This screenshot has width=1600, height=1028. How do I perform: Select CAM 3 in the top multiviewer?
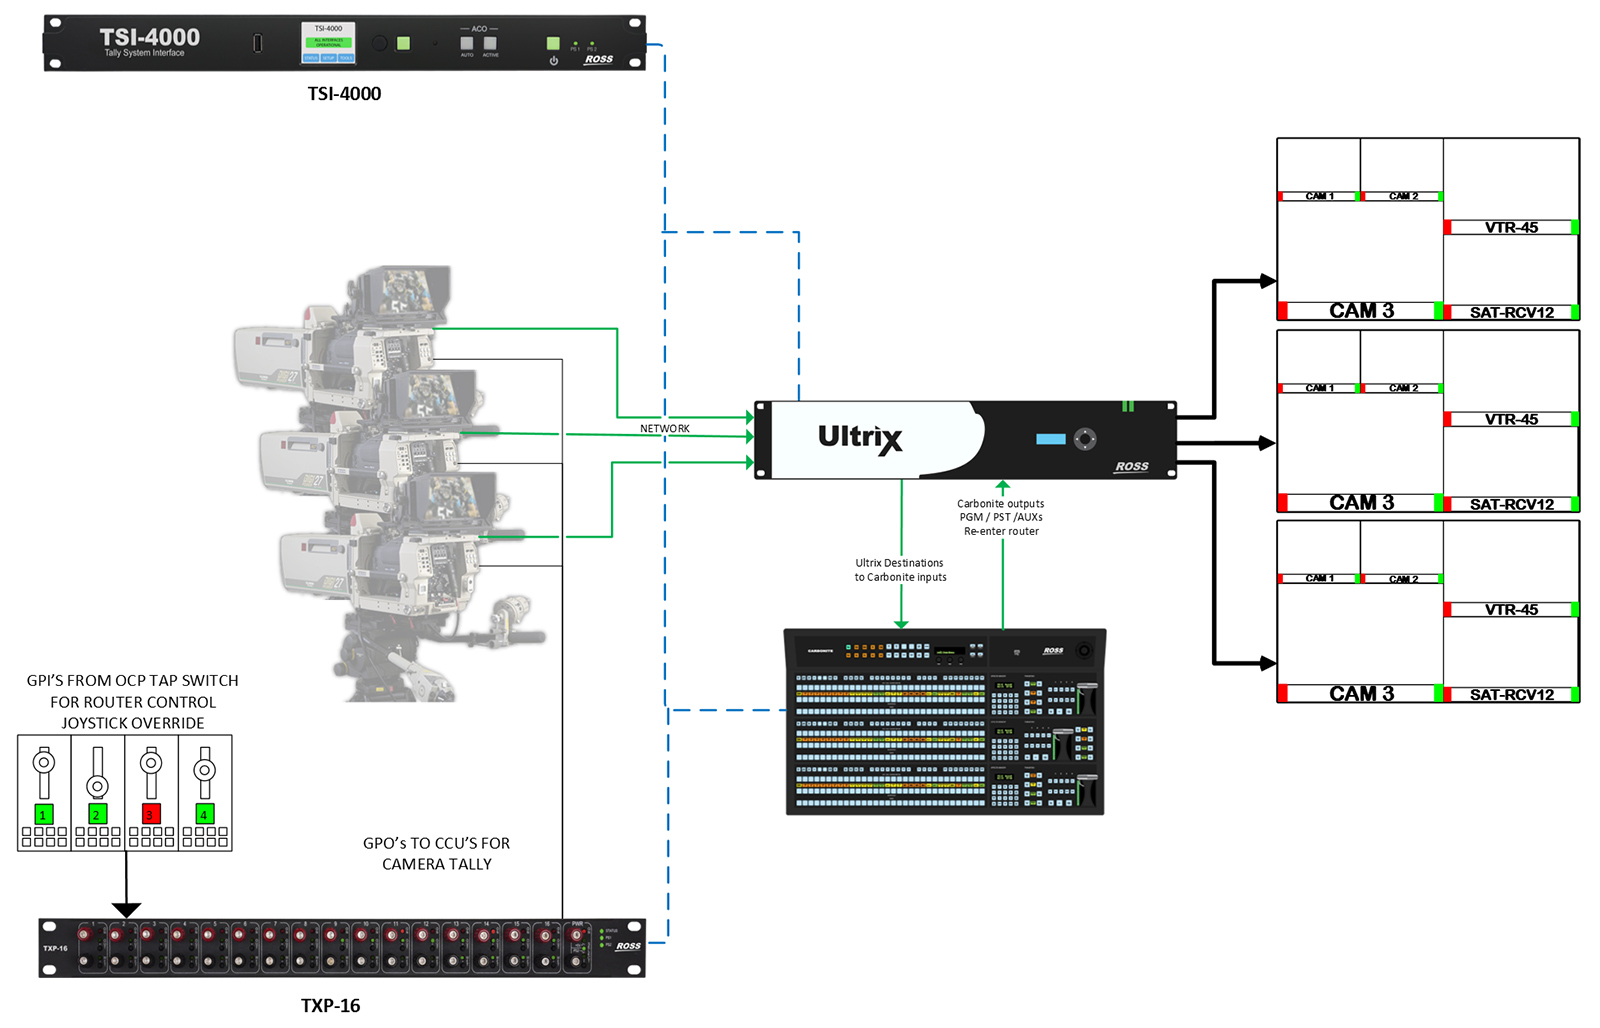tap(1361, 310)
